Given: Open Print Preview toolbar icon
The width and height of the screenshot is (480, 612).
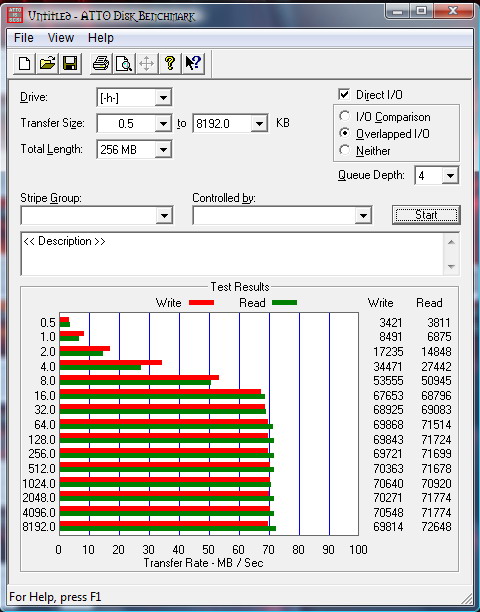Looking at the screenshot, I should click(x=124, y=63).
